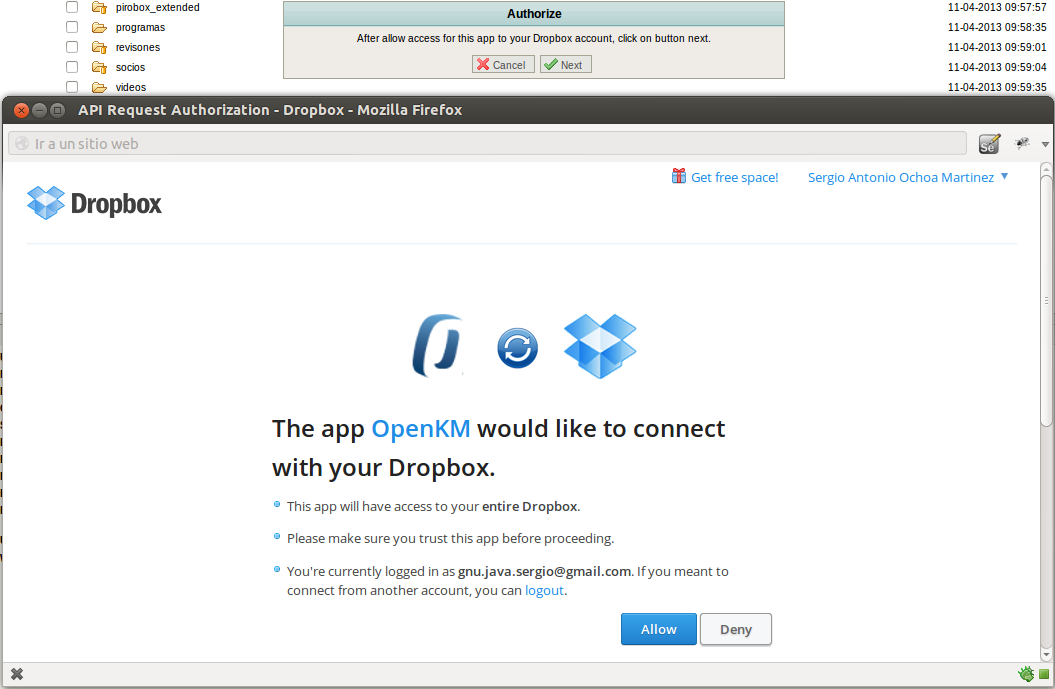Image resolution: width=1055 pixels, height=689 pixels.
Task: Select the socios folder name
Action: point(131,67)
